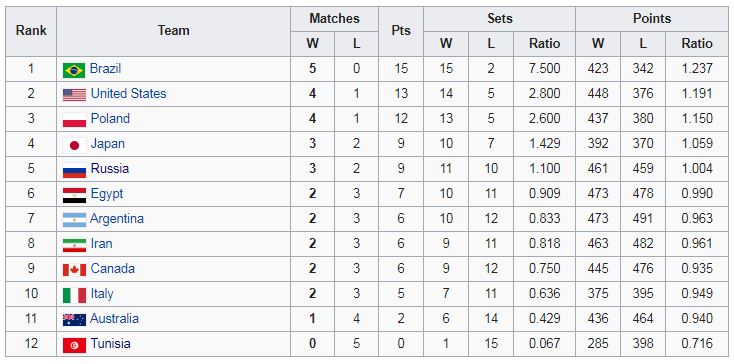
Task: Open the Italy team link
Action: (x=102, y=294)
